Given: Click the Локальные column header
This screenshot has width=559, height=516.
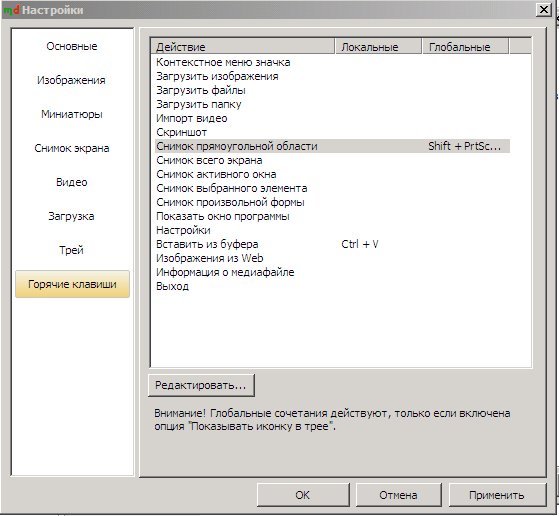Looking at the screenshot, I should click(x=379, y=47).
